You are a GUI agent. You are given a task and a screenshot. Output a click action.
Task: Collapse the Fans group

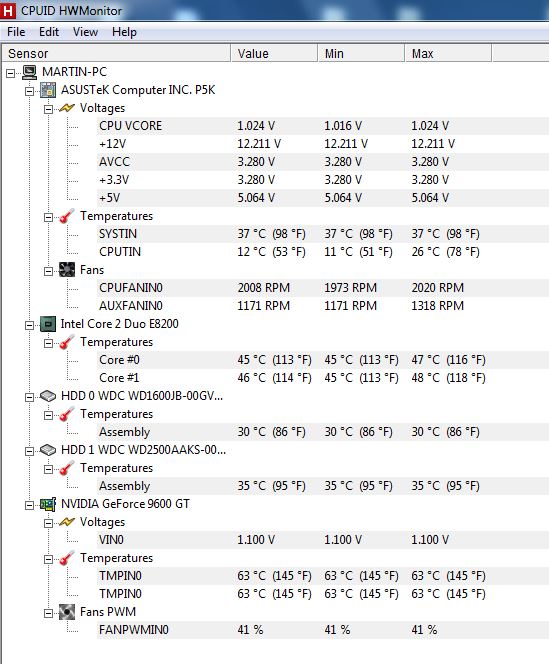(x=49, y=271)
